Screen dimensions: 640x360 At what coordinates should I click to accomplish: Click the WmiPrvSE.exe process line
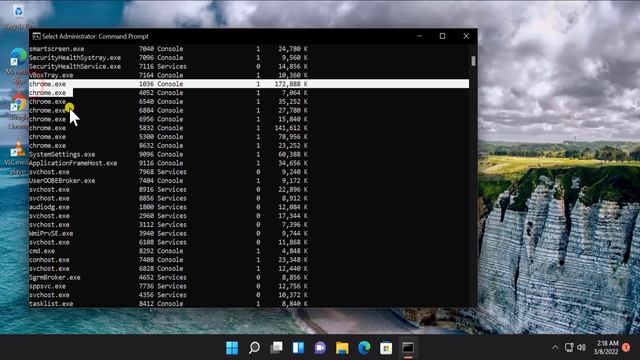[168, 233]
